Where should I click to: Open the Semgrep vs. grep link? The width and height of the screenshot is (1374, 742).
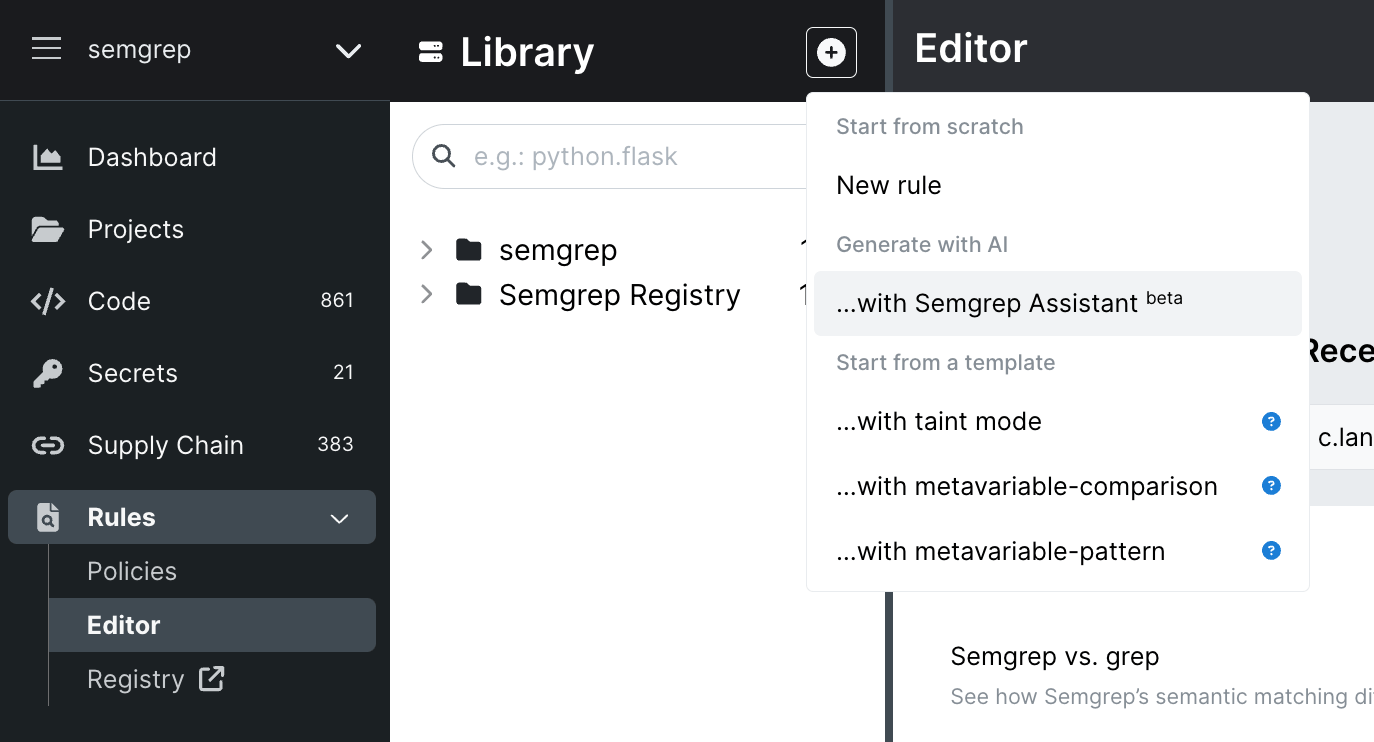coord(1054,656)
